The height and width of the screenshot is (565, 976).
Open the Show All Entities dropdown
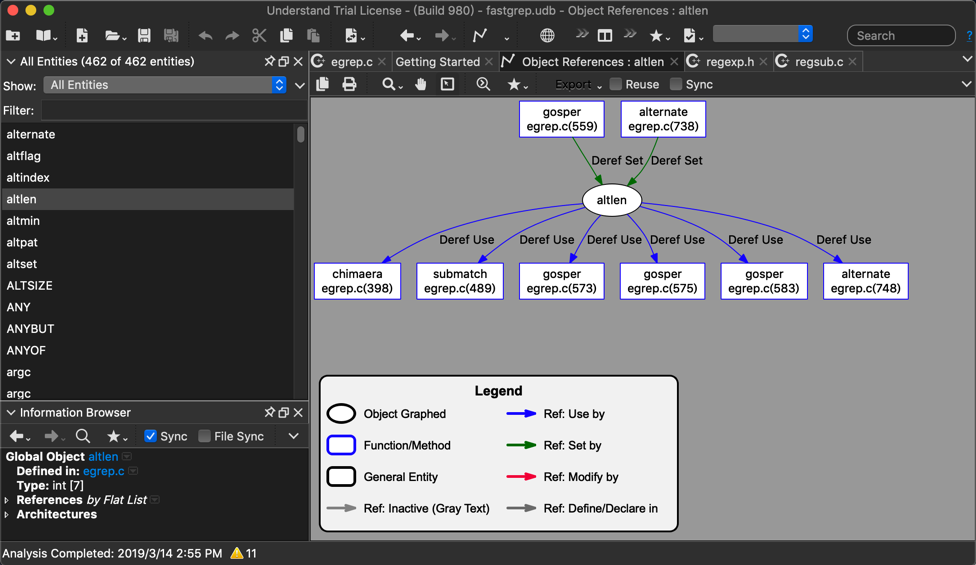(x=166, y=86)
